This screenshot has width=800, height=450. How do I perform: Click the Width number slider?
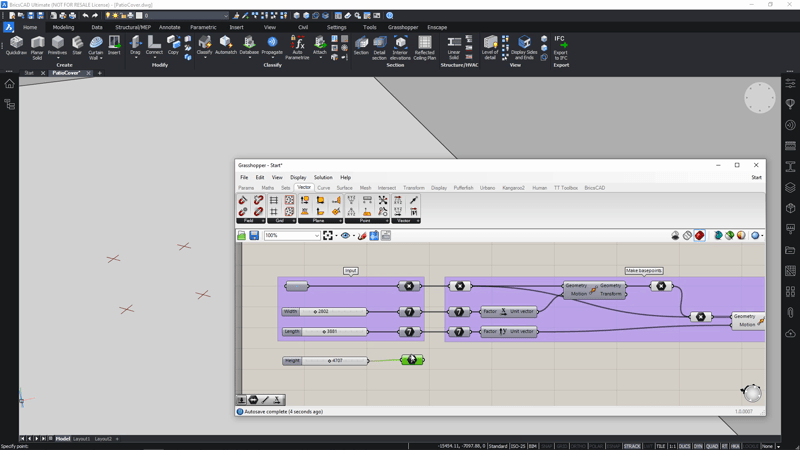click(x=324, y=311)
